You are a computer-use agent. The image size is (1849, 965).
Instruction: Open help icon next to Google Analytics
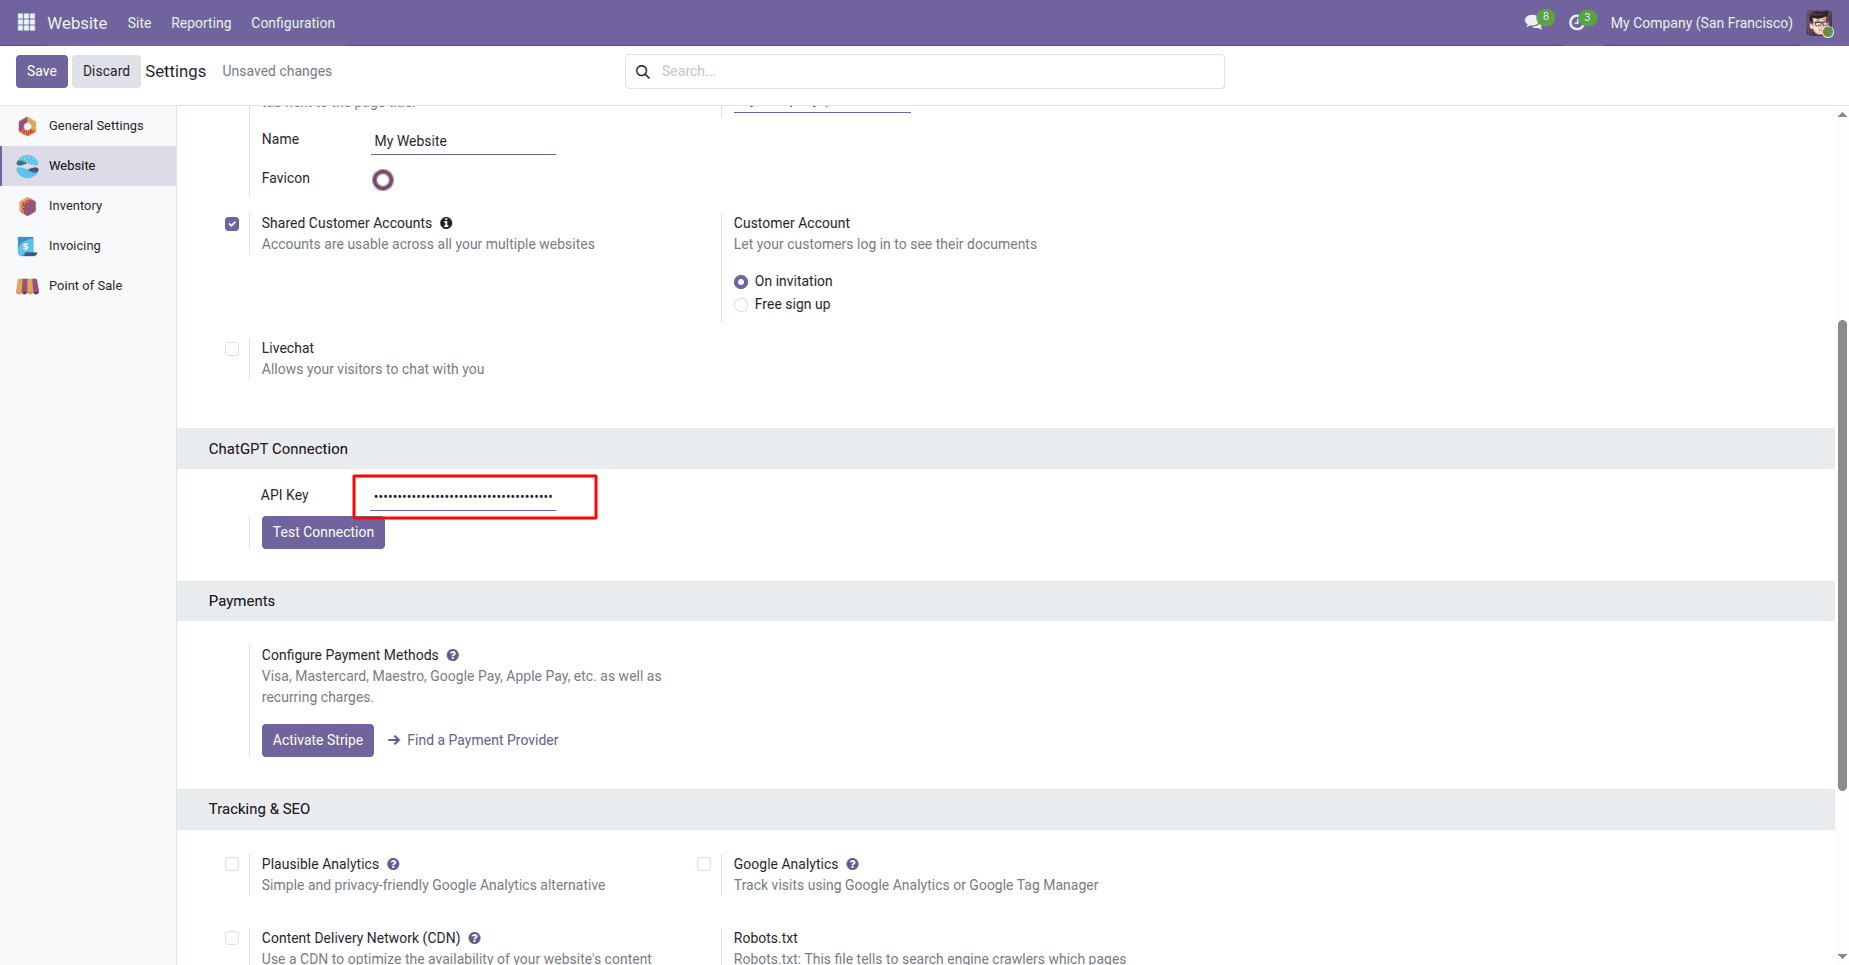coord(852,864)
